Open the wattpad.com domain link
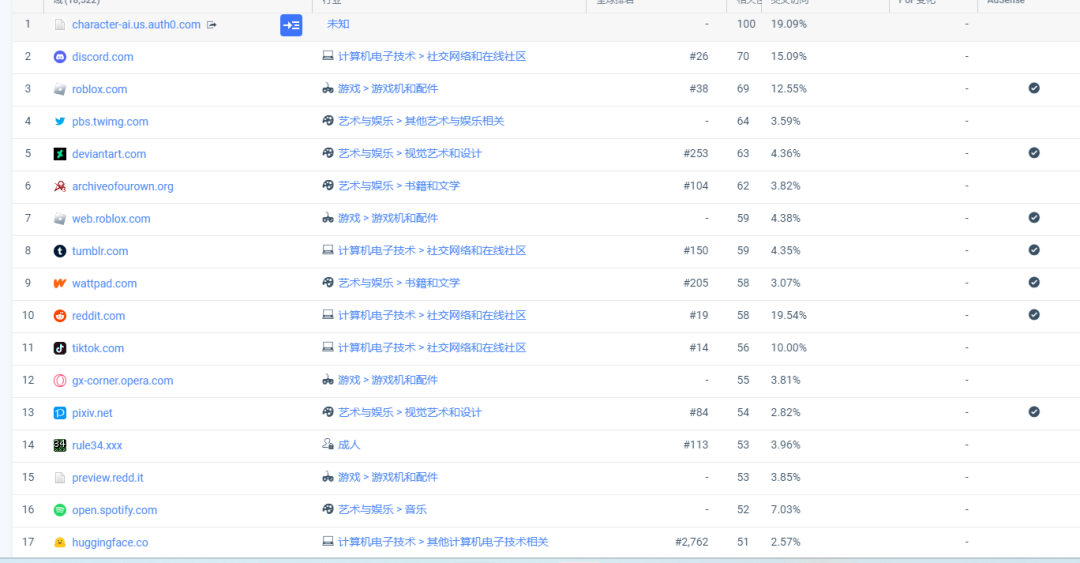Viewport: 1080px width, 563px height. [104, 284]
